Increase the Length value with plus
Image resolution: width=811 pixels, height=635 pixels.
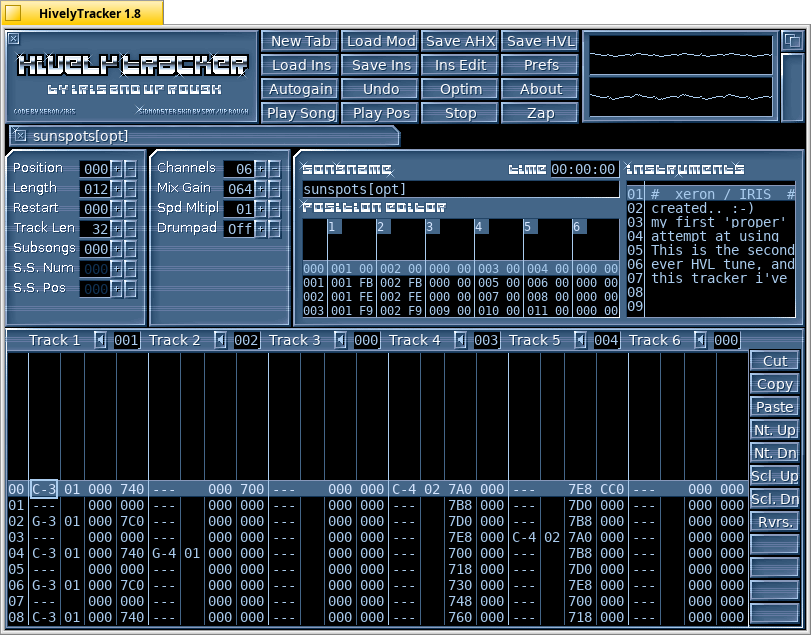tap(116, 189)
